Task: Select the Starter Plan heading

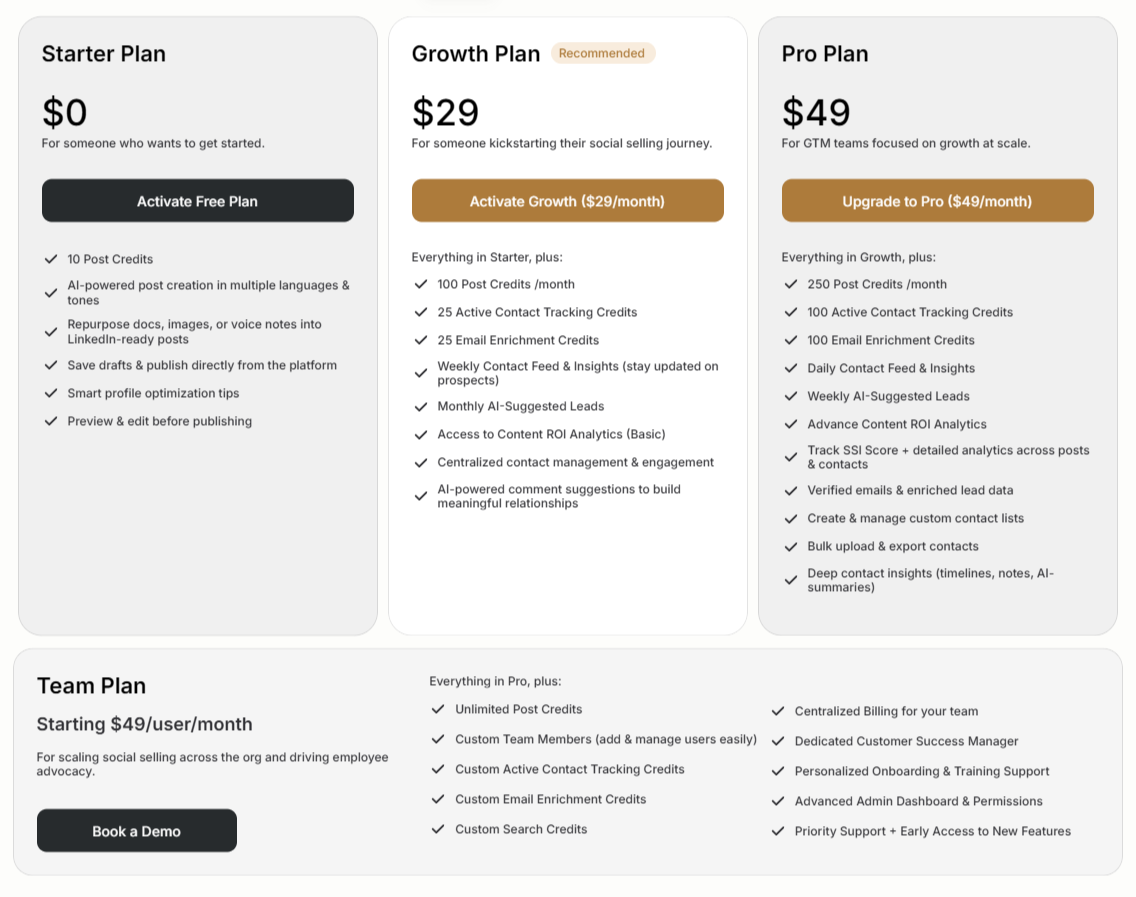Action: pos(104,54)
